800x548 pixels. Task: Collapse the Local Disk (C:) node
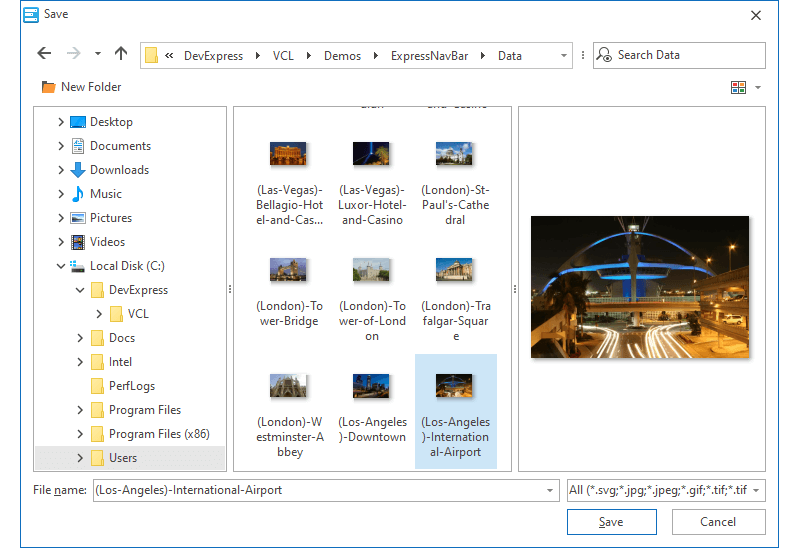(x=62, y=266)
